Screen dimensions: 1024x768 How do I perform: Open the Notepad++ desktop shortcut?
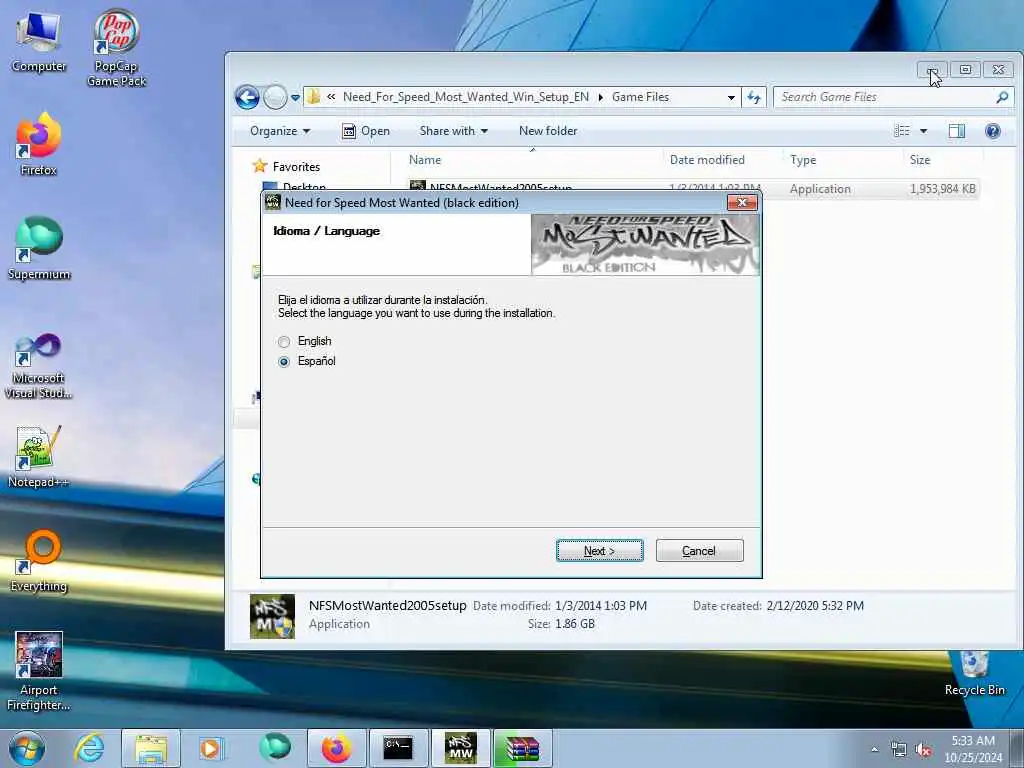39,457
